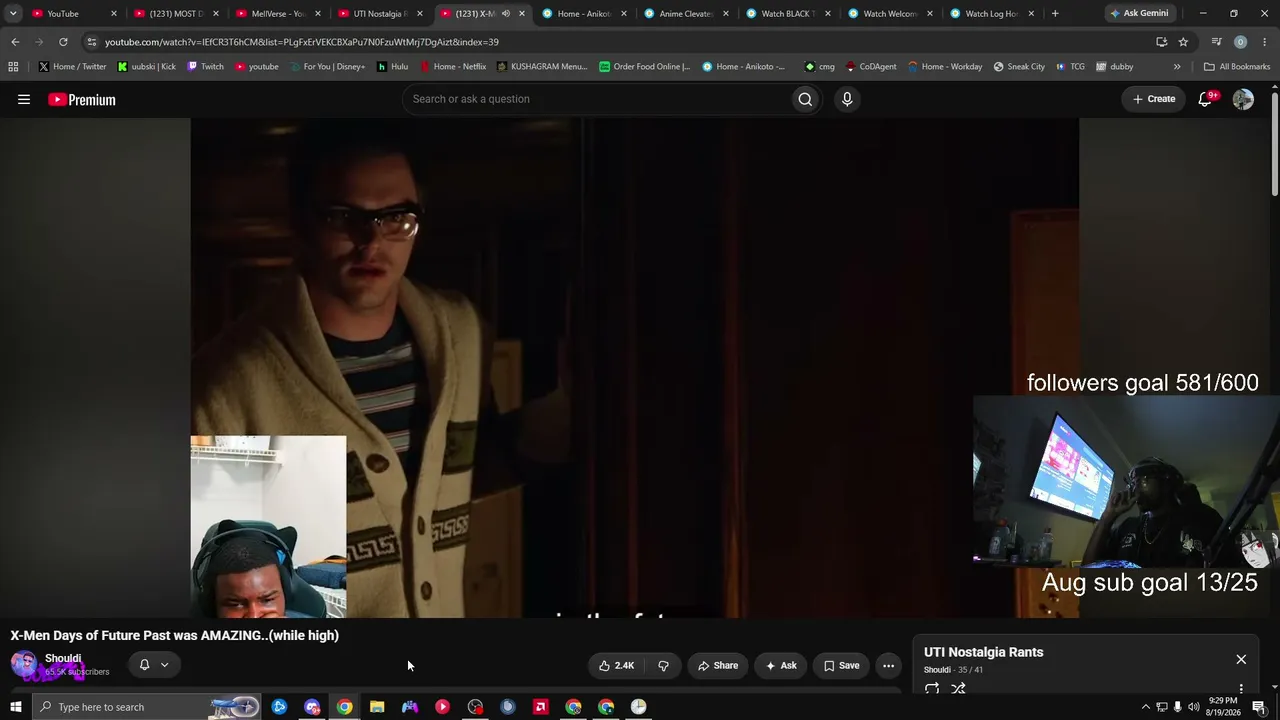Open the Chrome profile button
1280x720 pixels.
(x=1240, y=42)
